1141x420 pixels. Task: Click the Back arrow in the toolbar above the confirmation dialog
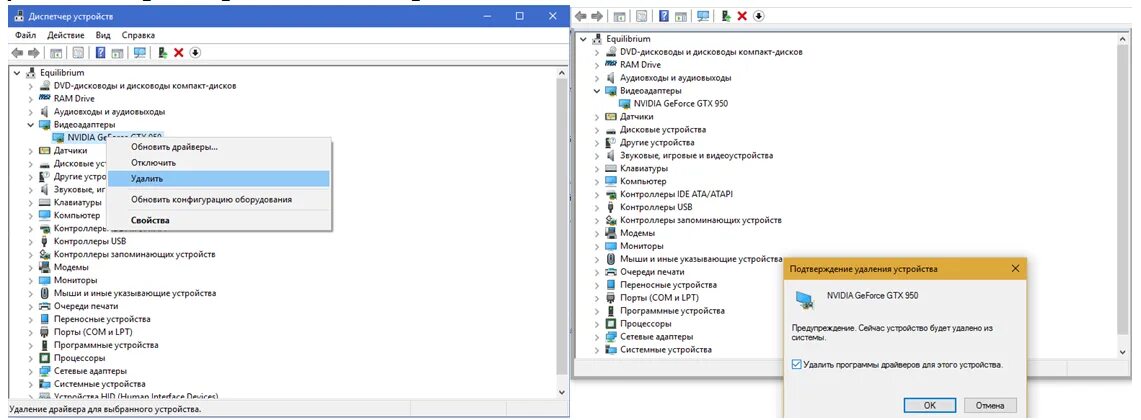click(581, 16)
